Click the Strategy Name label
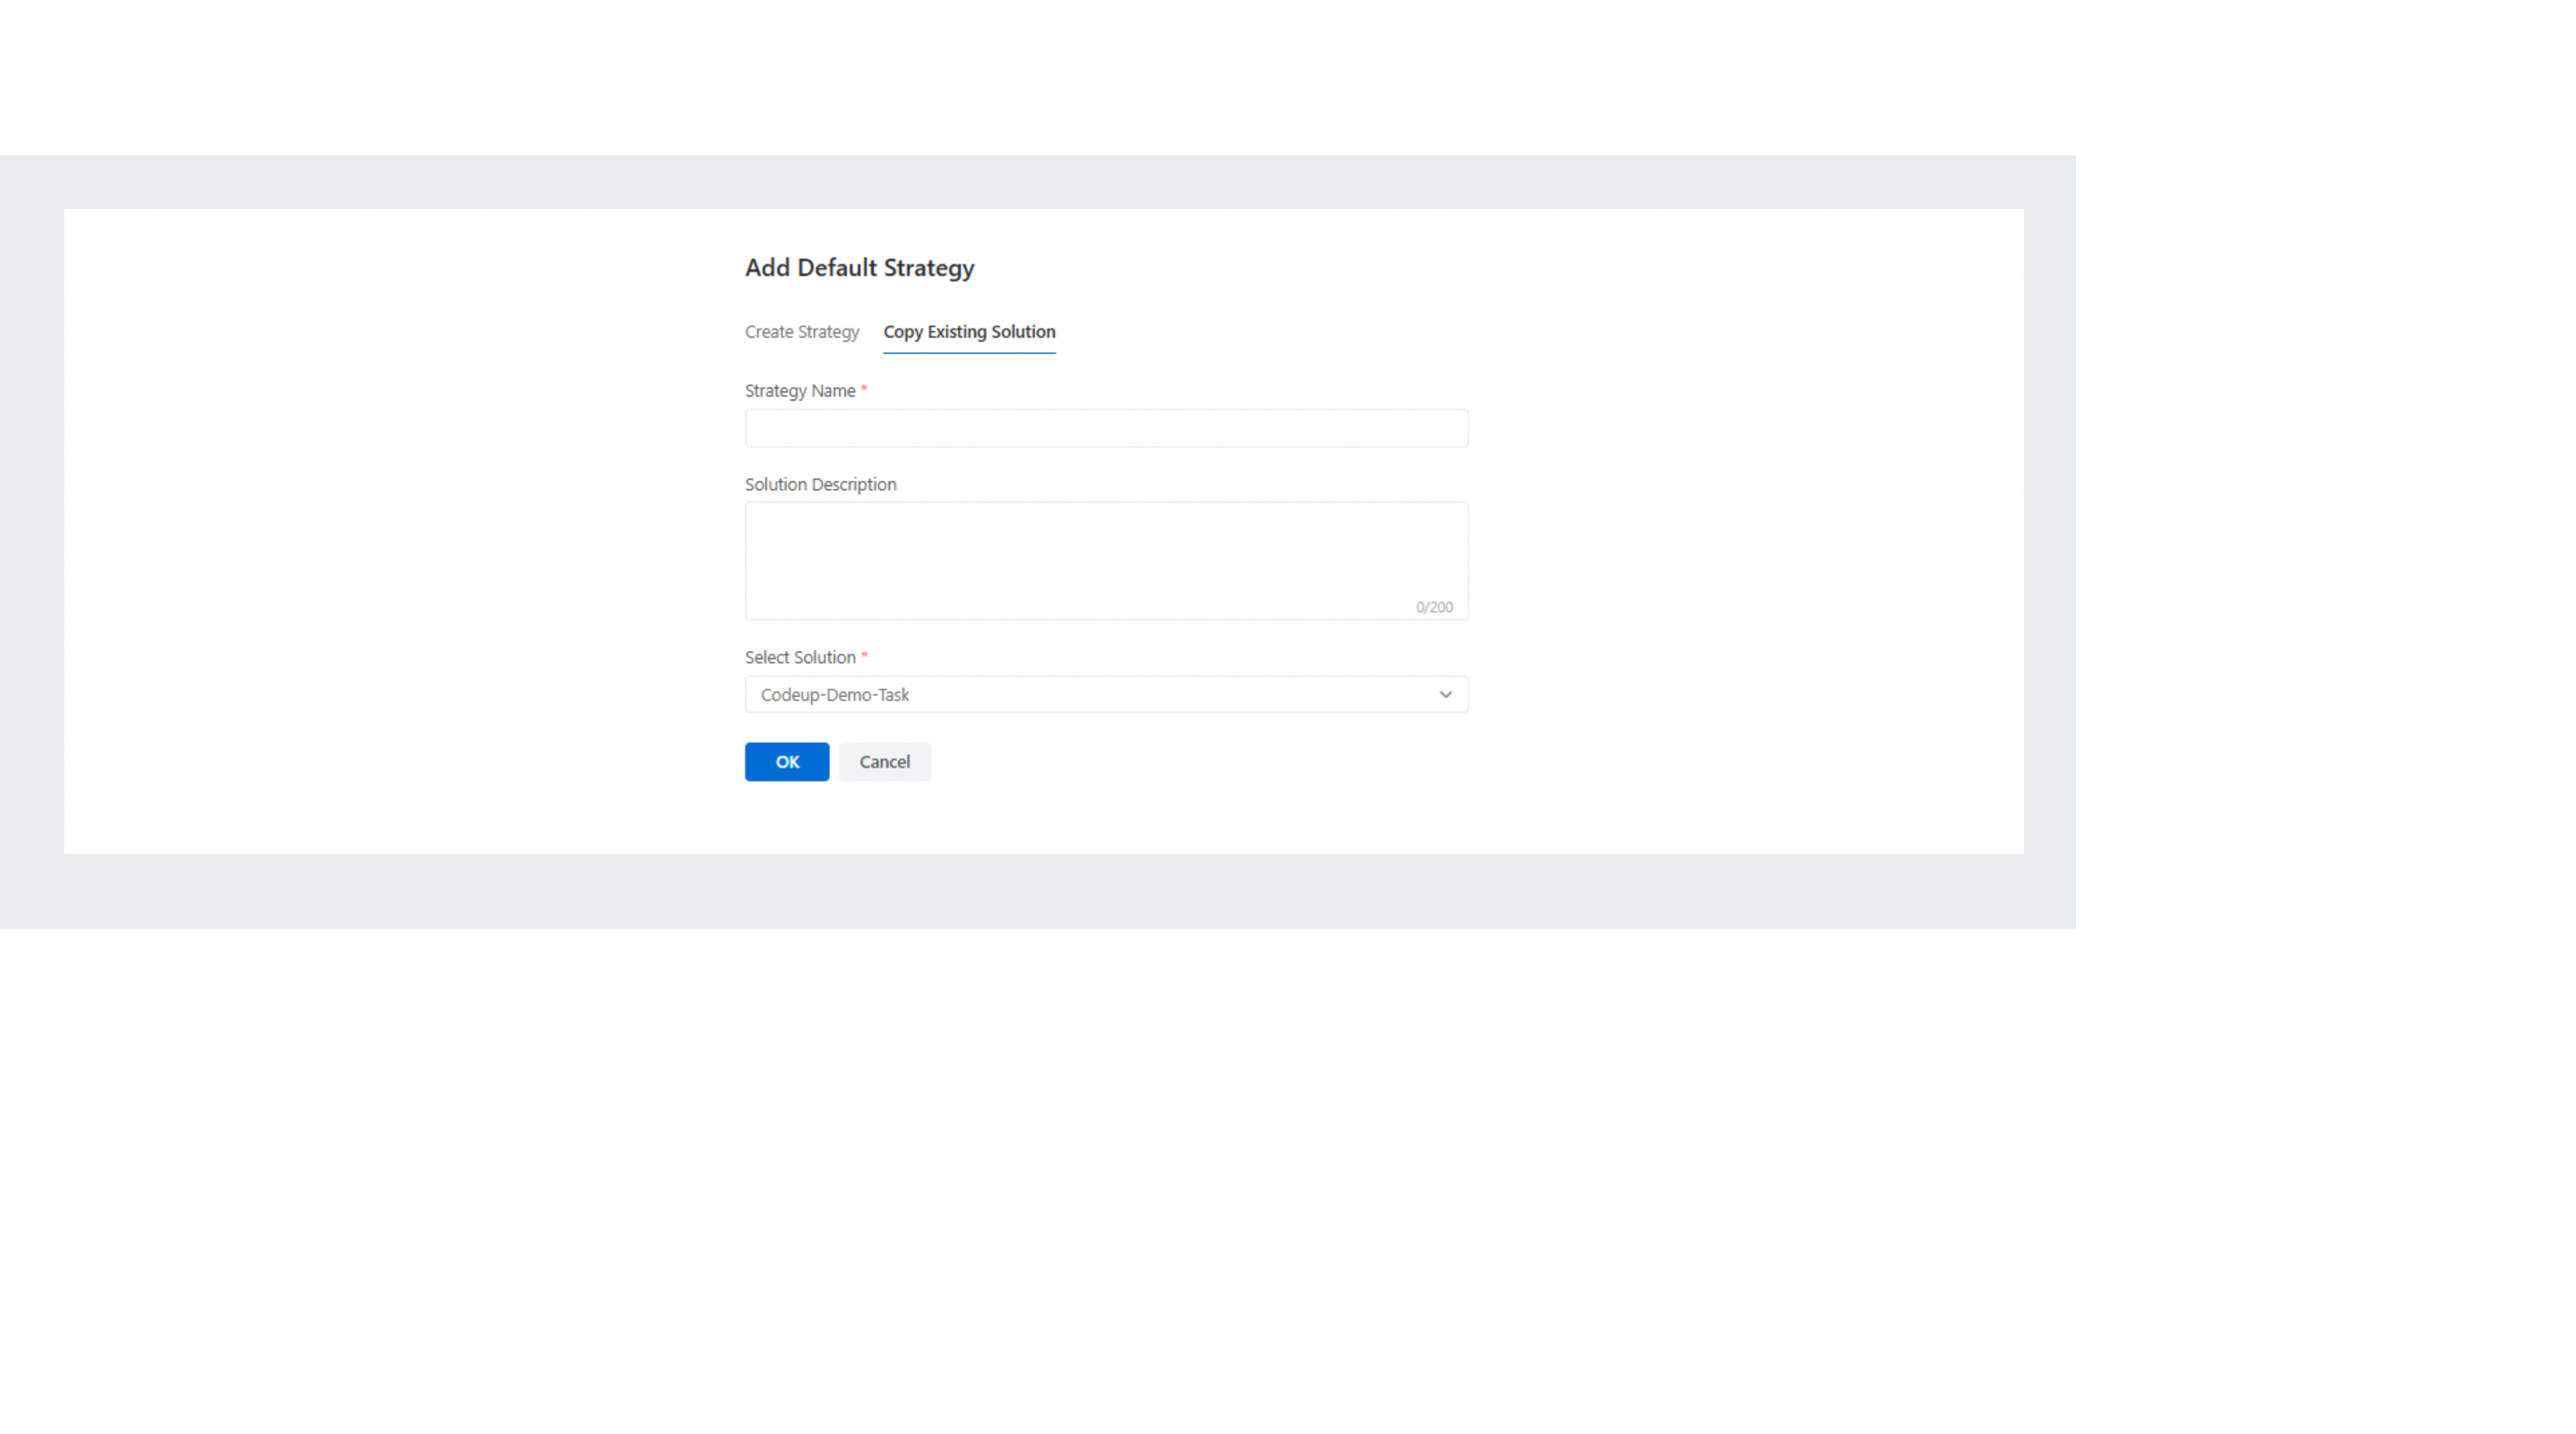This screenshot has width=2576, height=1434. click(x=799, y=391)
